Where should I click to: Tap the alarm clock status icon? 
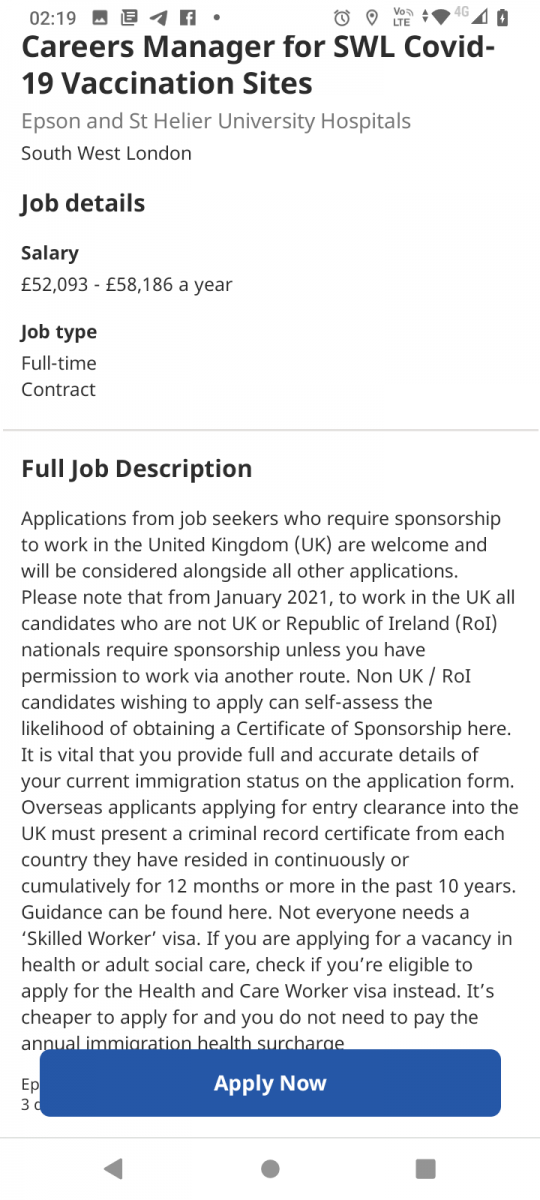(342, 18)
